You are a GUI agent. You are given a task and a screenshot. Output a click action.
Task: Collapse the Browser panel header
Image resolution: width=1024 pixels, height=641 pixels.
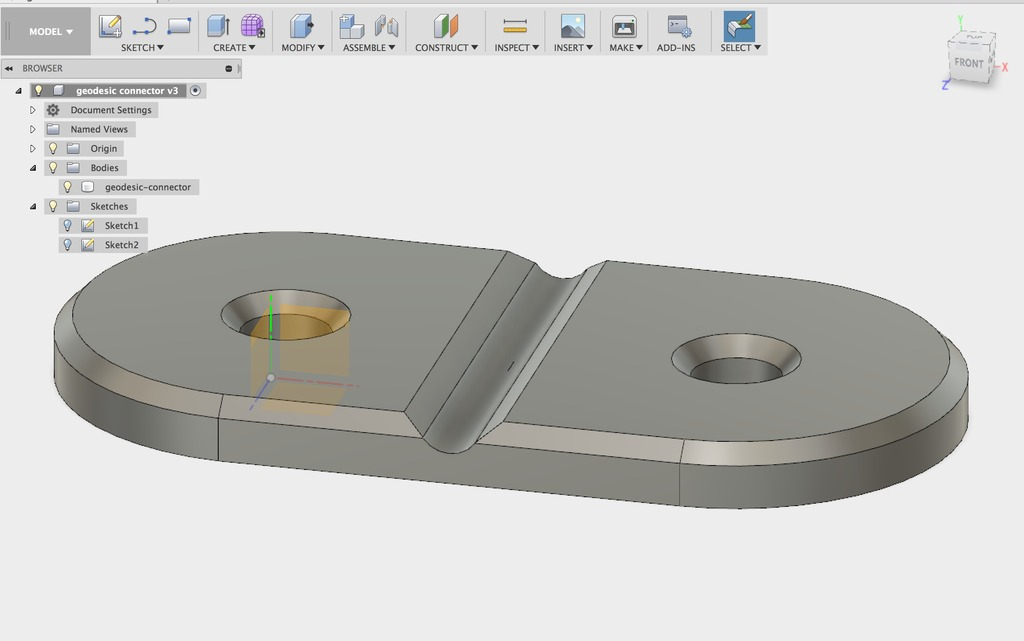coord(9,68)
